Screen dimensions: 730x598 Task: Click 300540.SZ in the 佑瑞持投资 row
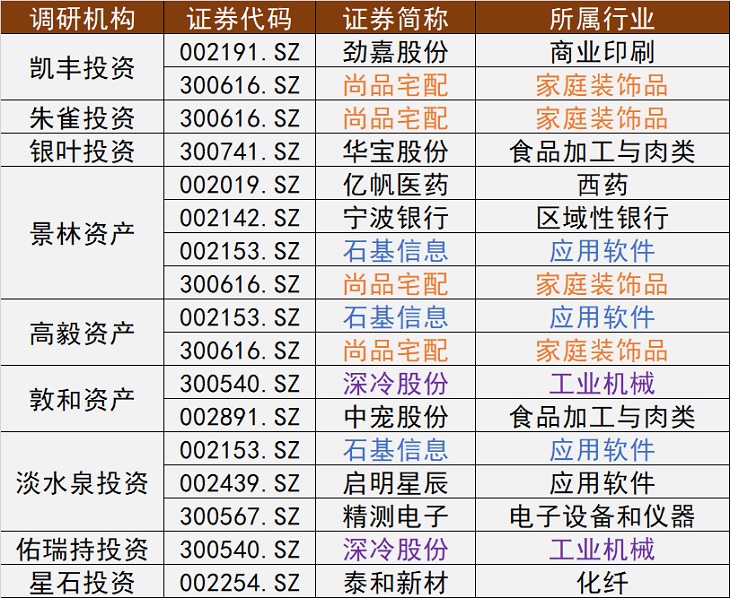click(x=239, y=549)
